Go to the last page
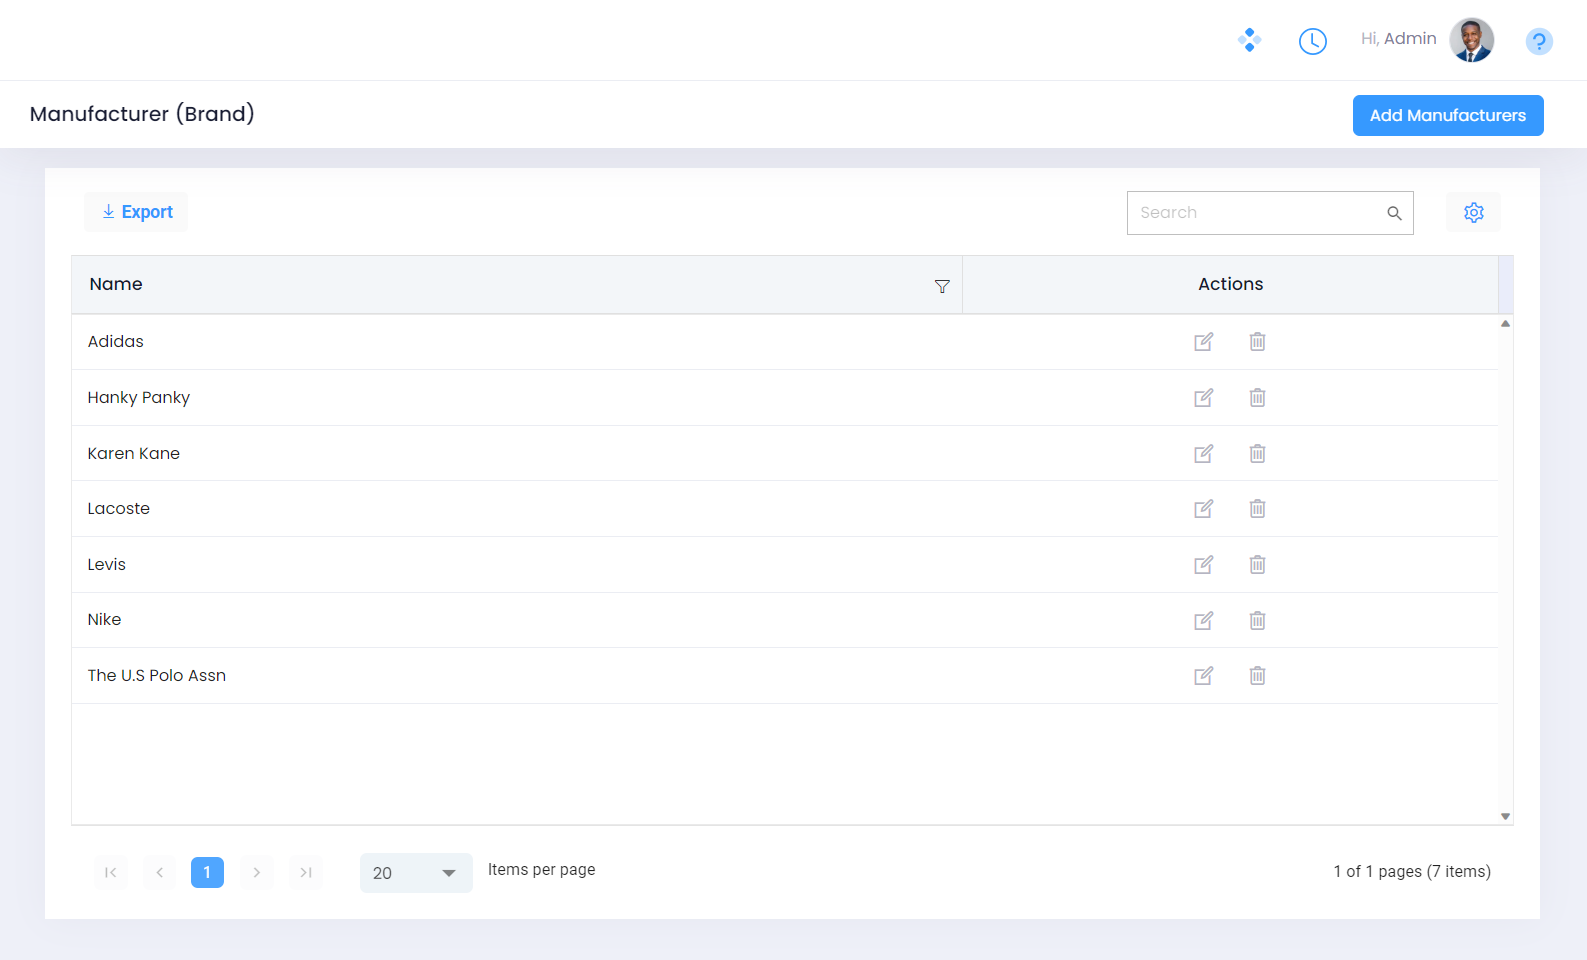This screenshot has width=1587, height=960. pyautogui.click(x=306, y=873)
